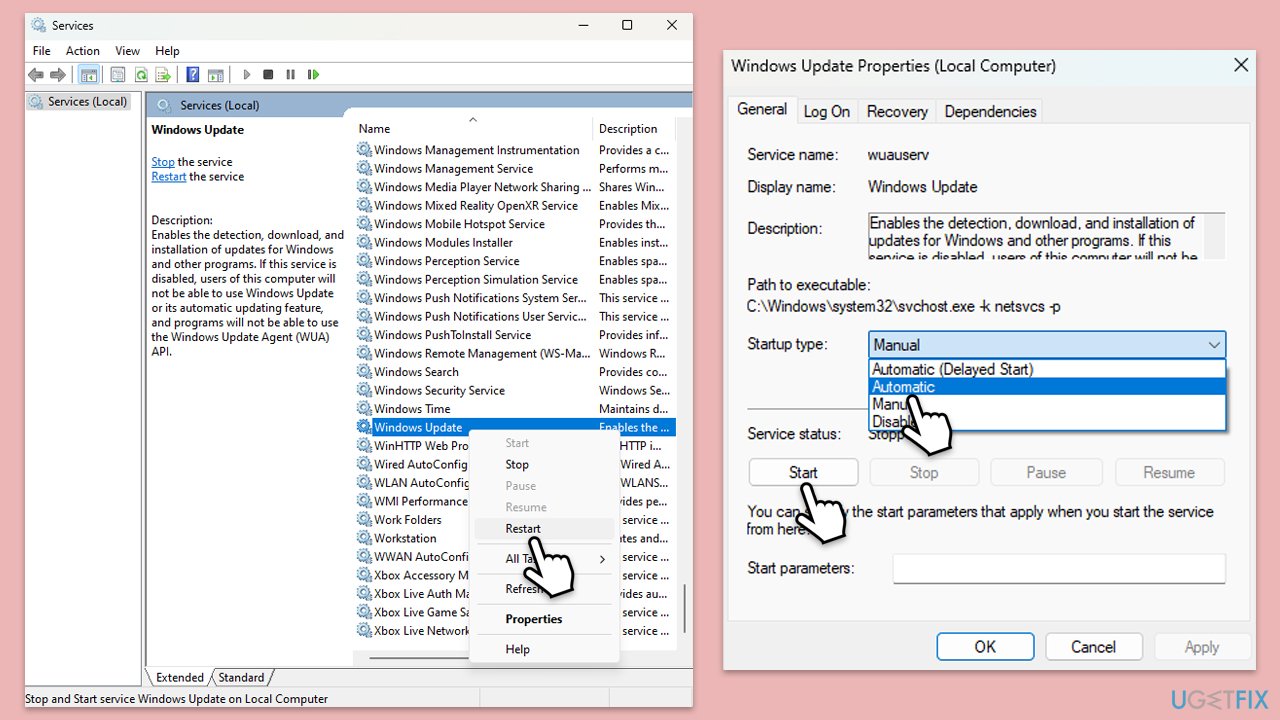
Task: Expand the All Tasks submenu arrow
Action: (602, 559)
